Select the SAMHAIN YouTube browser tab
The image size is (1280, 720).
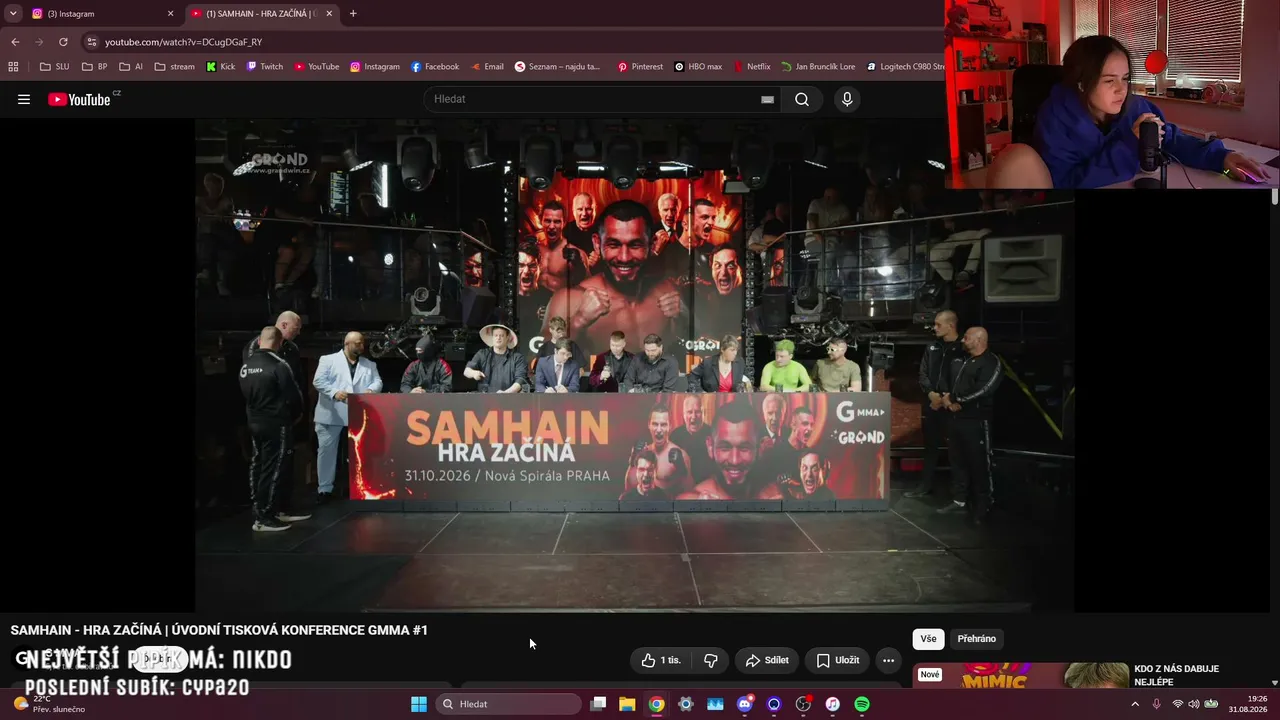tap(262, 14)
